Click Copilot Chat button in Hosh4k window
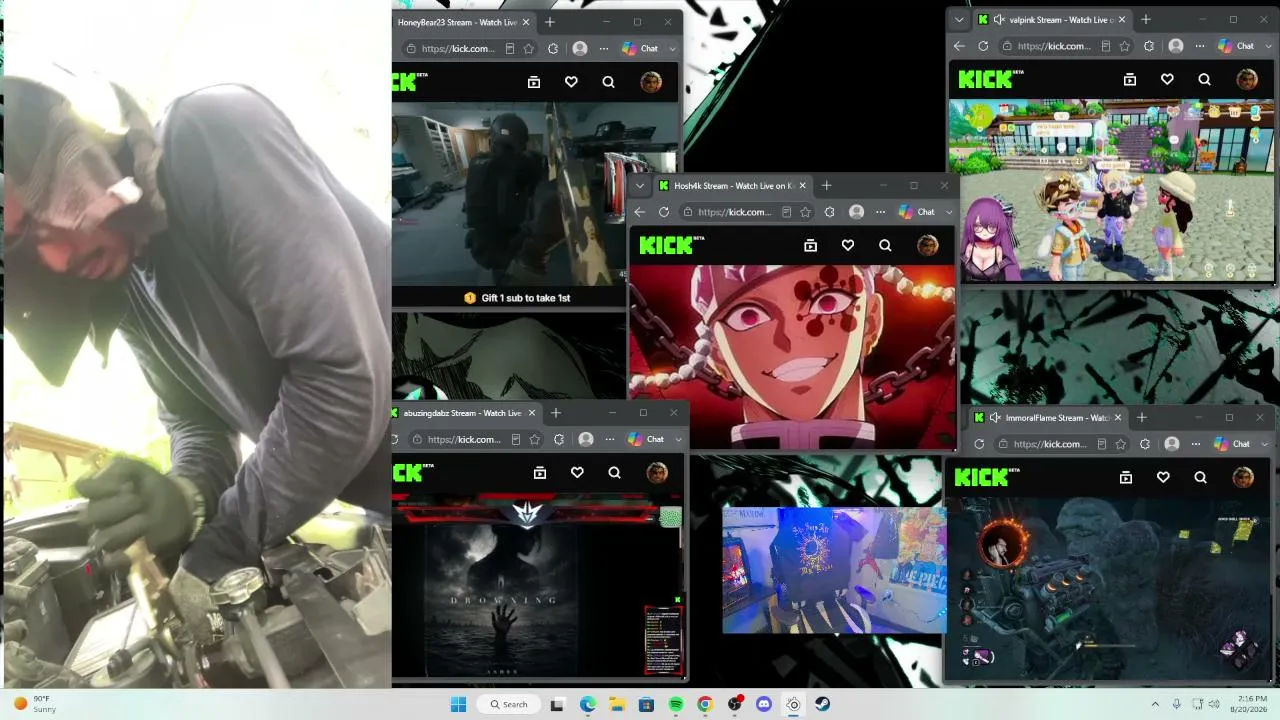Viewport: 1280px width, 720px height. (x=917, y=212)
